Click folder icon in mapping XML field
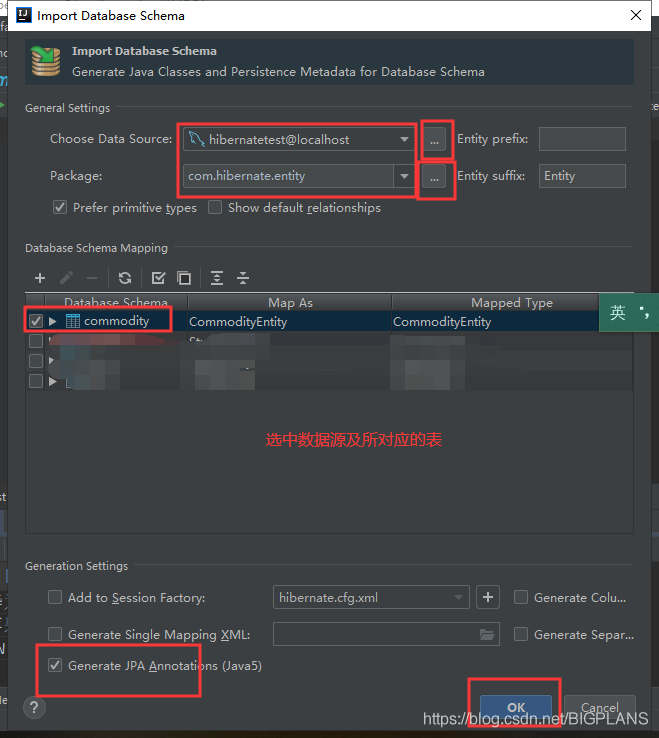Viewport: 659px width, 738px height. coord(487,635)
